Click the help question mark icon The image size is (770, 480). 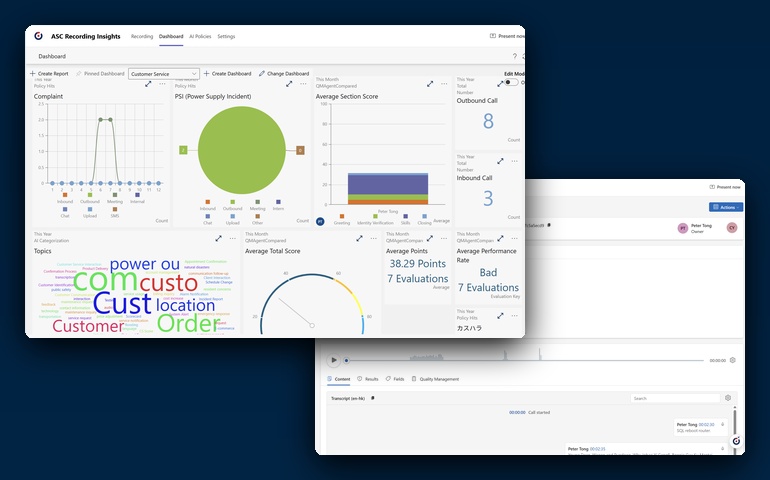pos(515,56)
